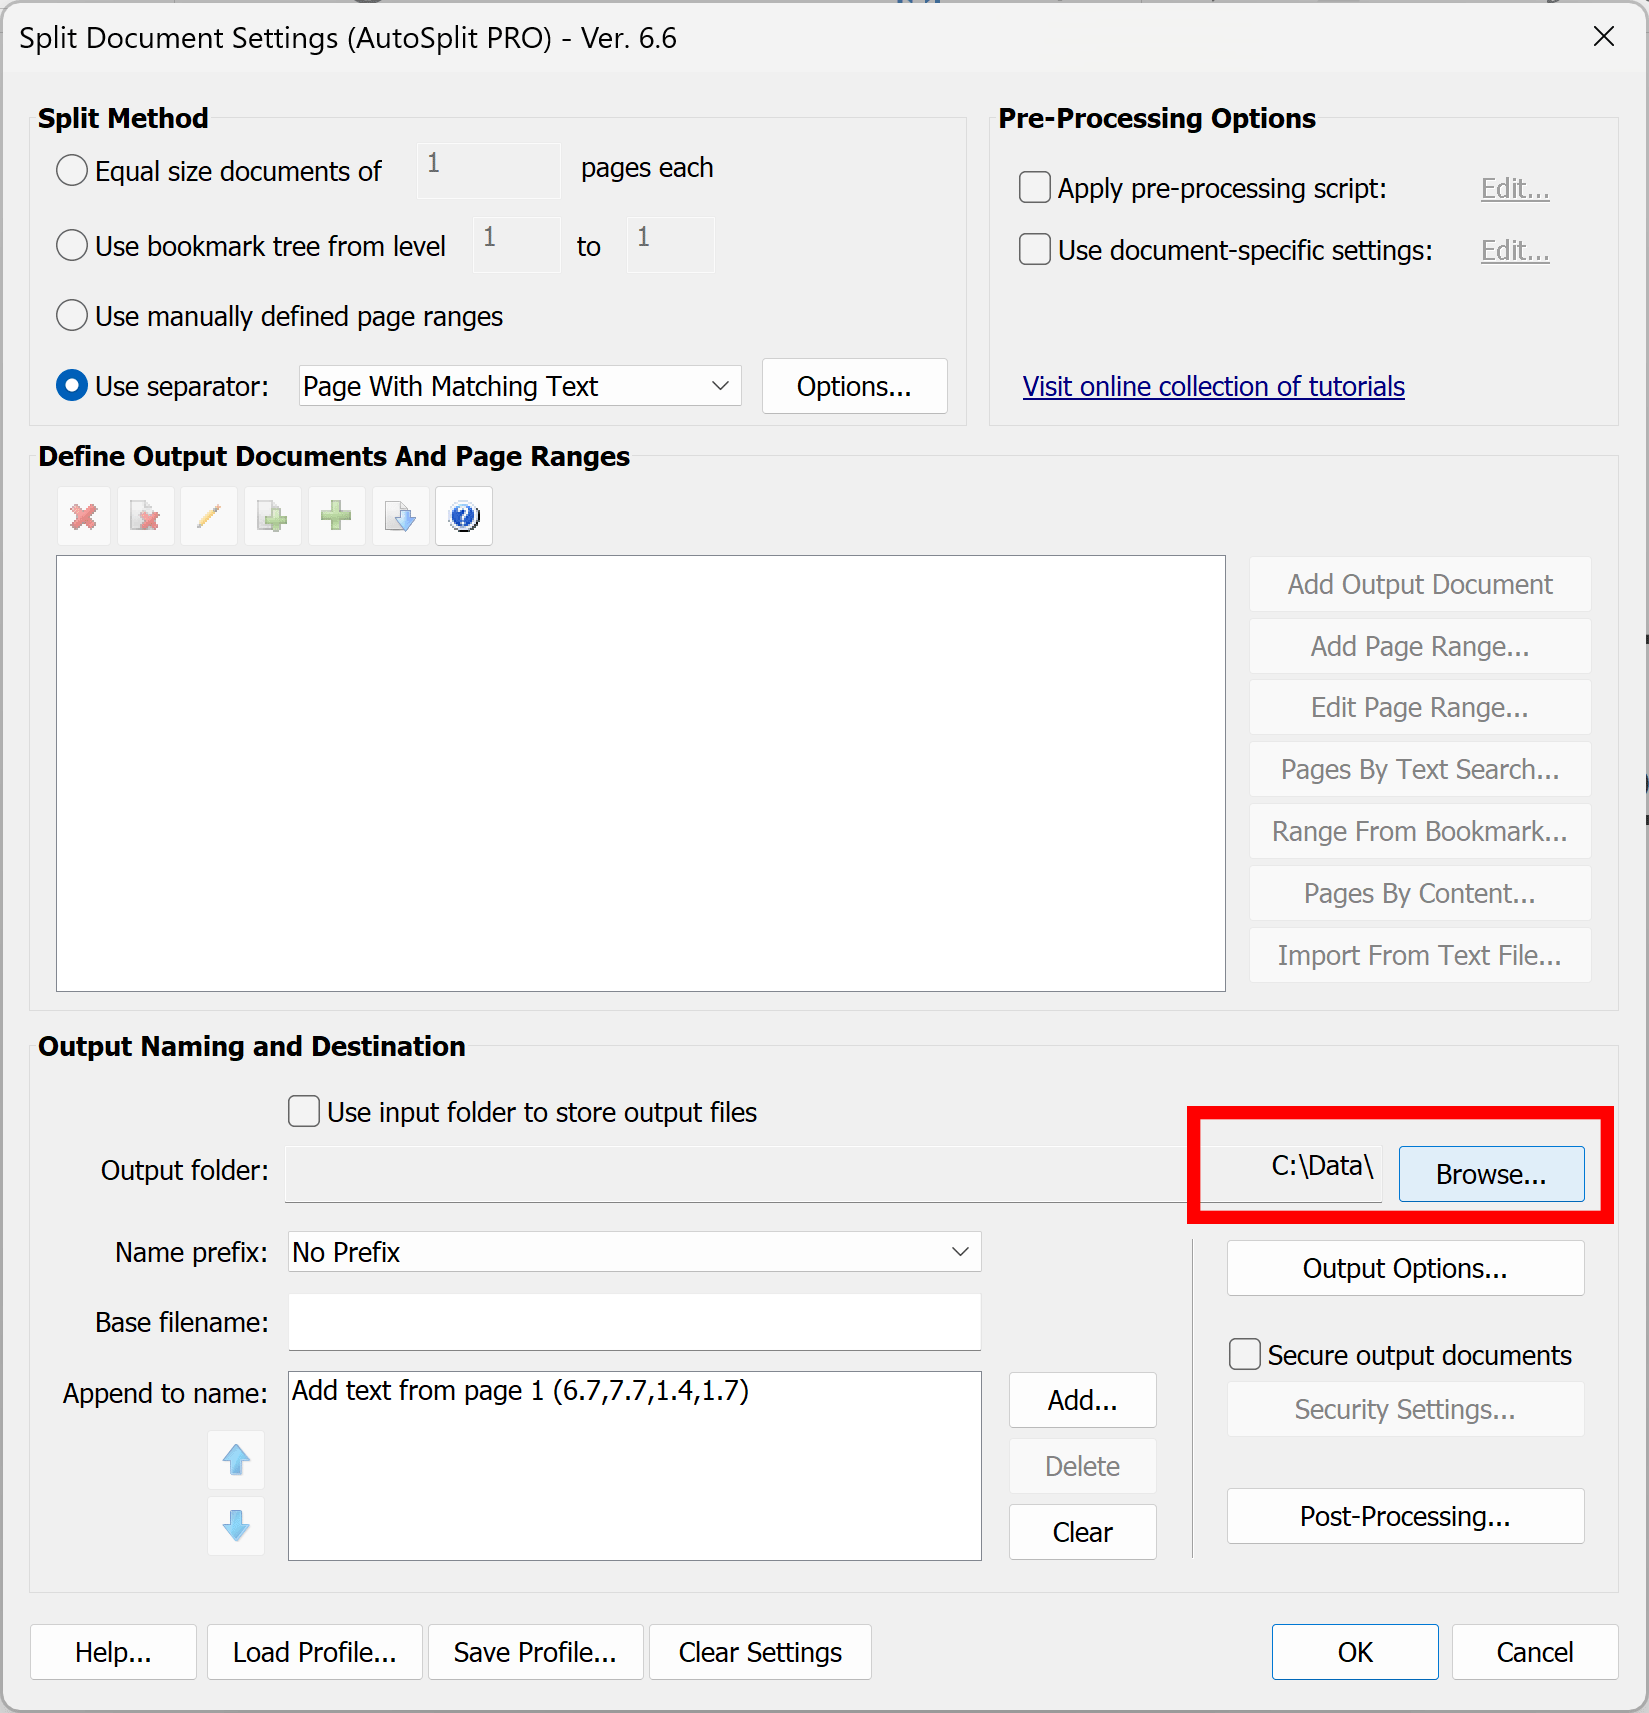Click the delete output document icon

point(146,516)
